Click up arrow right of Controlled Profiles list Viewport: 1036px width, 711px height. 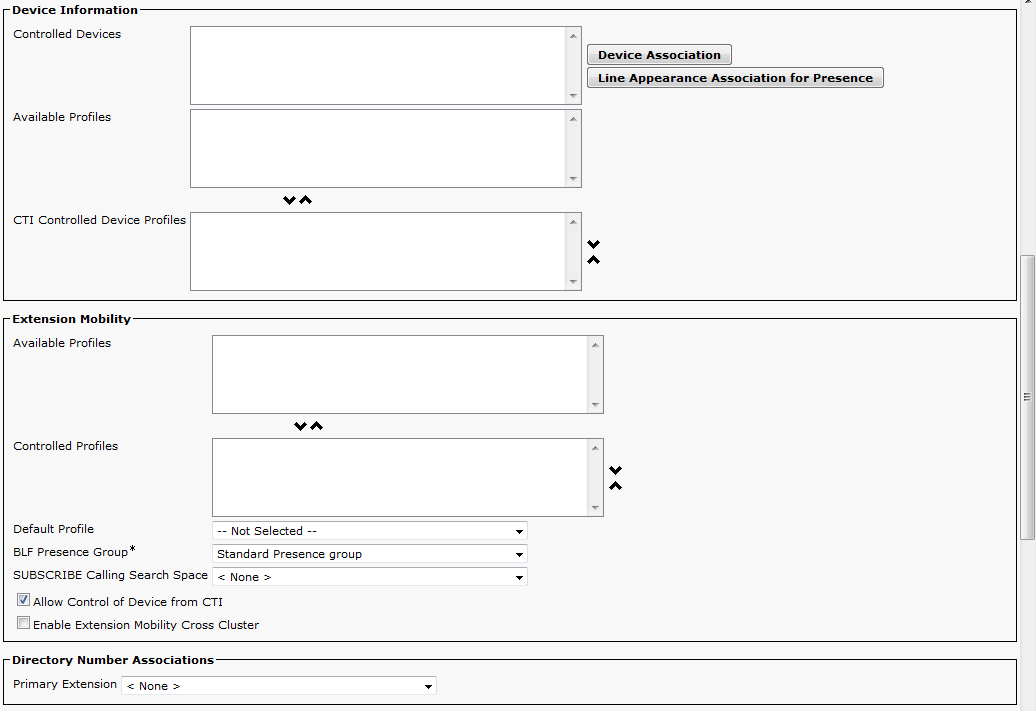(616, 486)
